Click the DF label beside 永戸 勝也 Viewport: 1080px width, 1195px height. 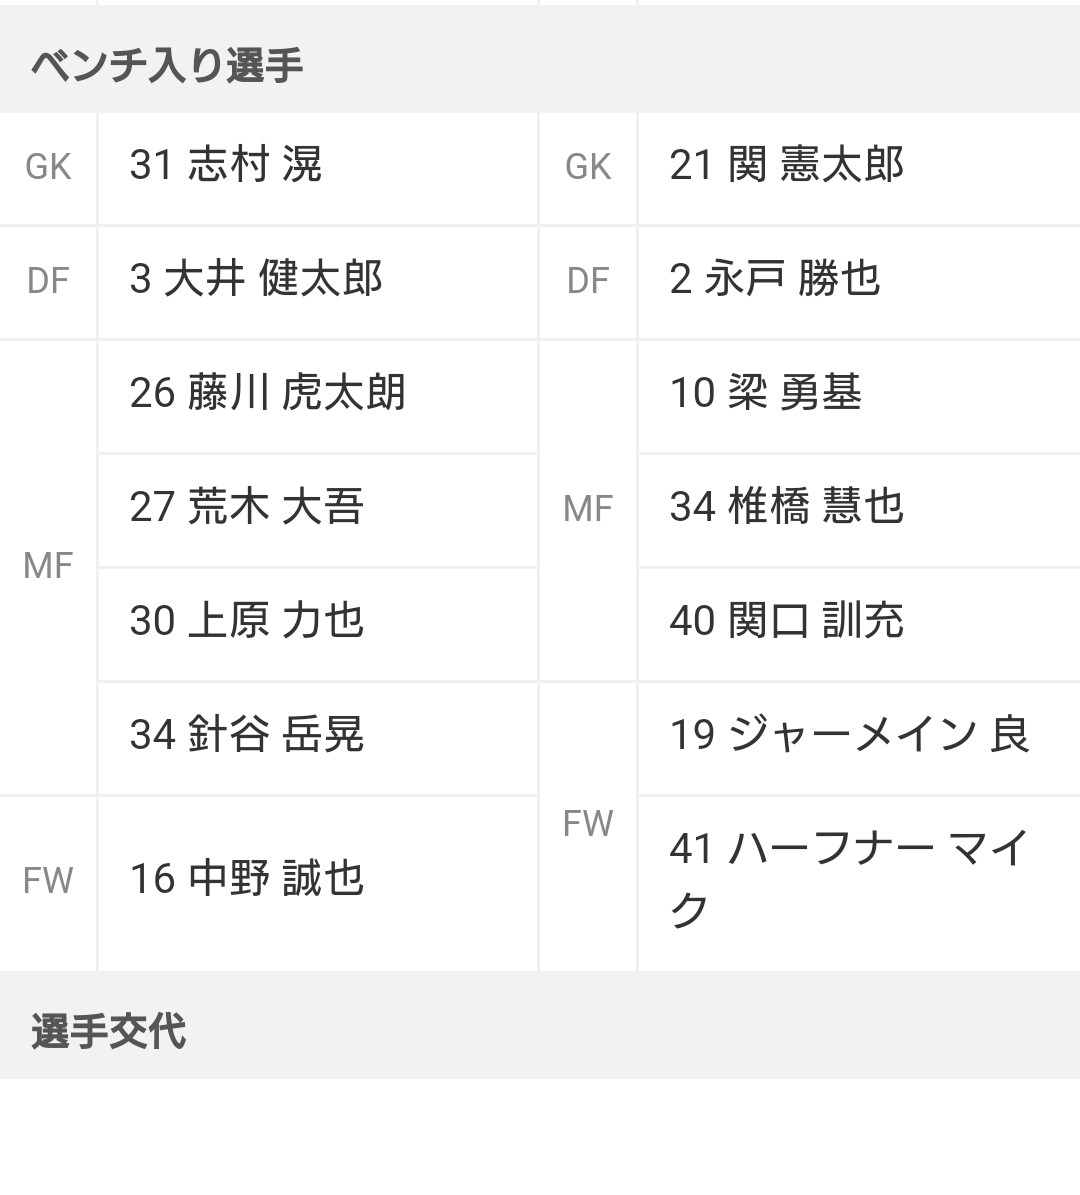[x=587, y=281]
